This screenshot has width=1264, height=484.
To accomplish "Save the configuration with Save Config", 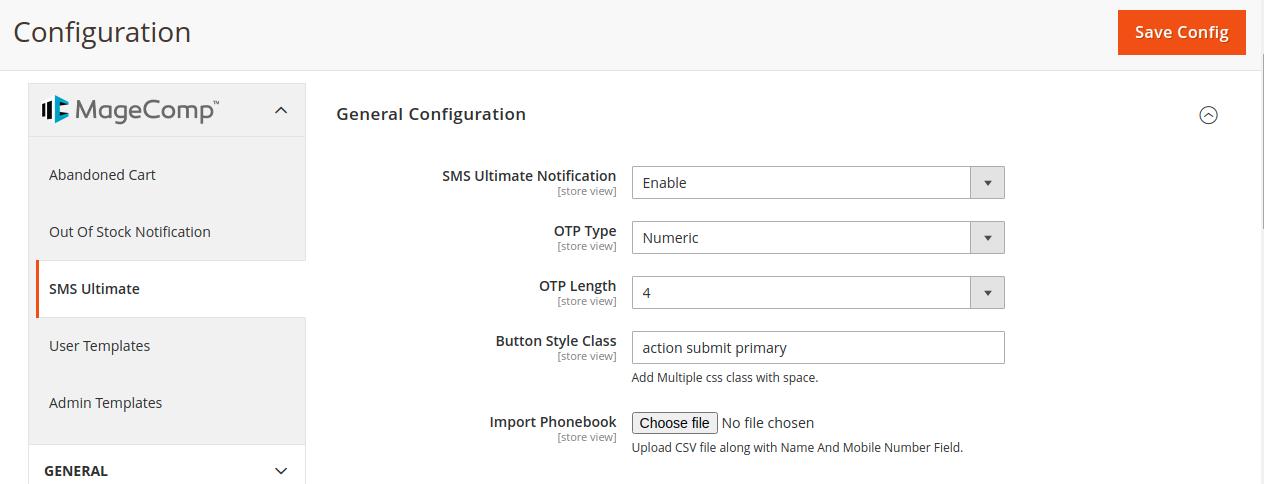I will click(x=1181, y=32).
